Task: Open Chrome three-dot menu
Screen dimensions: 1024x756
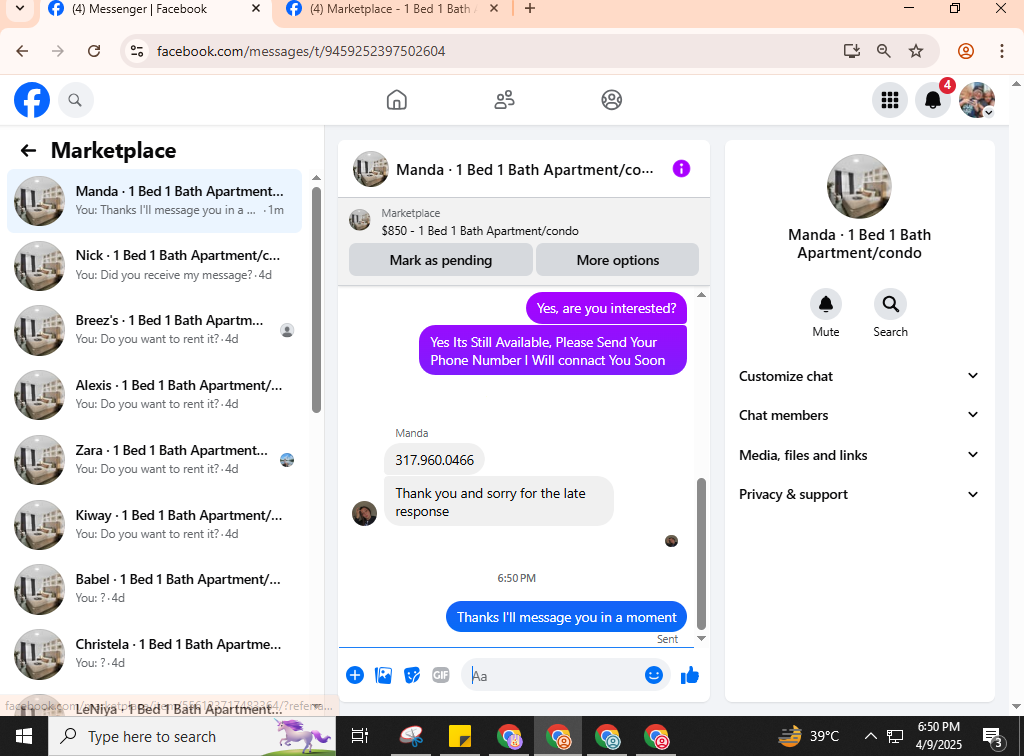Action: 1002,51
